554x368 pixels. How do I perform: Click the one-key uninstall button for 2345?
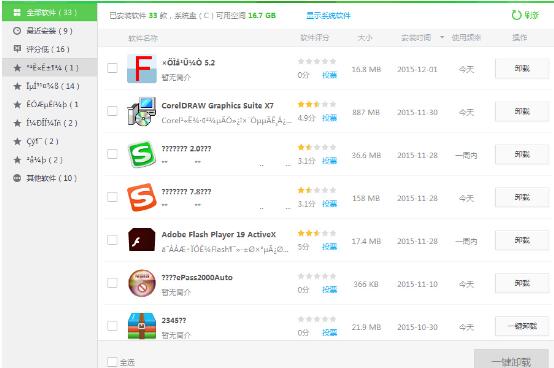click(522, 326)
